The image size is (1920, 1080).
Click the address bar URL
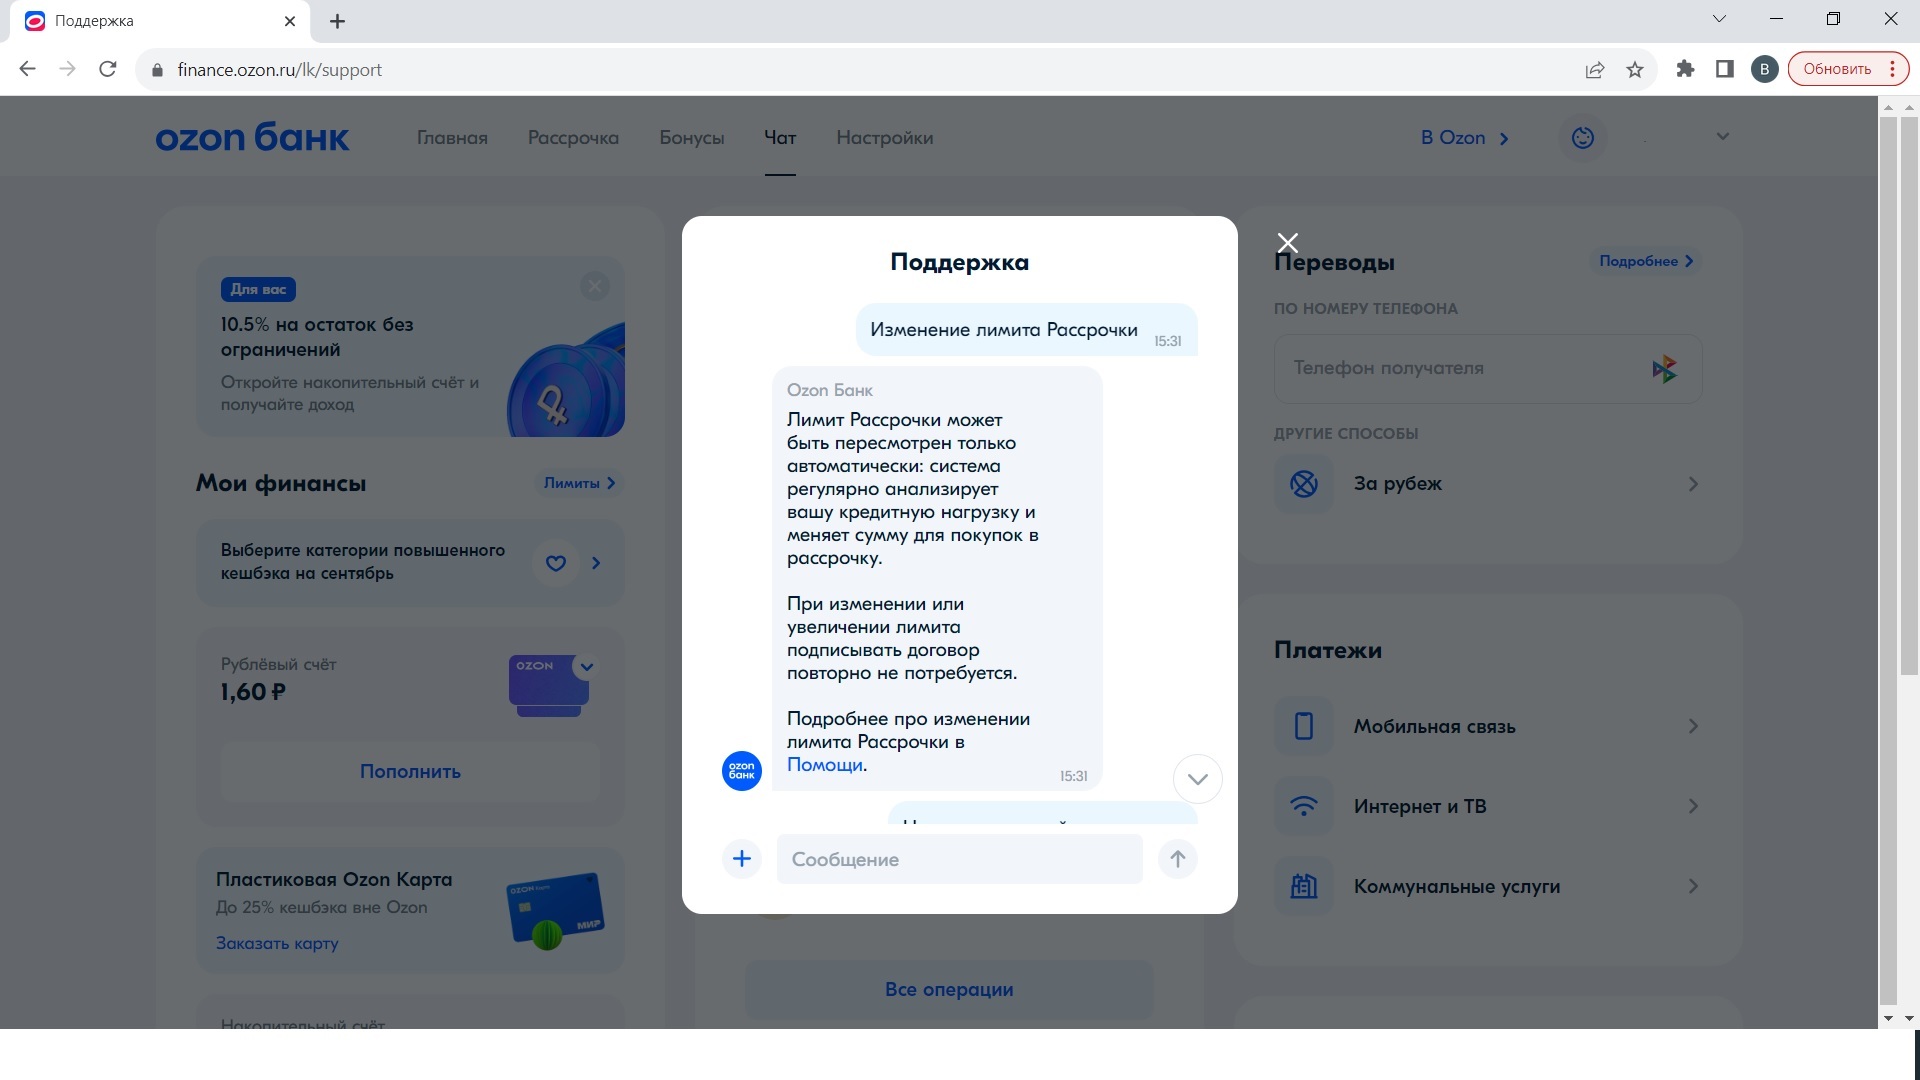[x=279, y=69]
